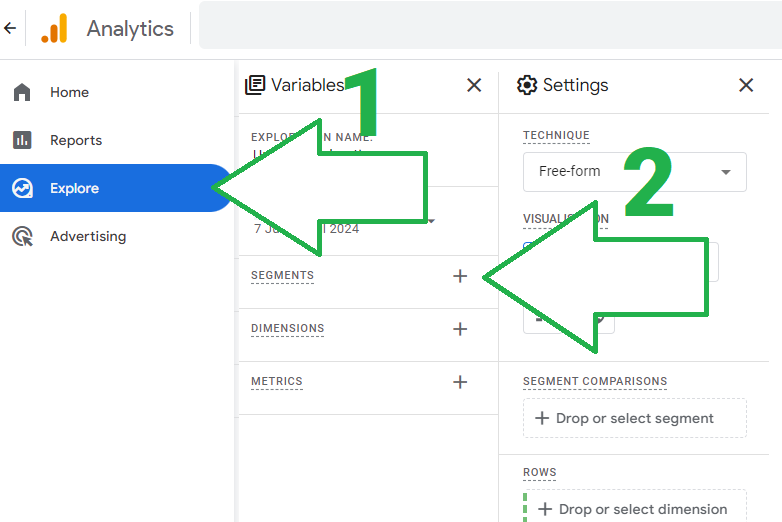782x522 pixels.
Task: Click the Segments section label
Action: pyautogui.click(x=282, y=276)
